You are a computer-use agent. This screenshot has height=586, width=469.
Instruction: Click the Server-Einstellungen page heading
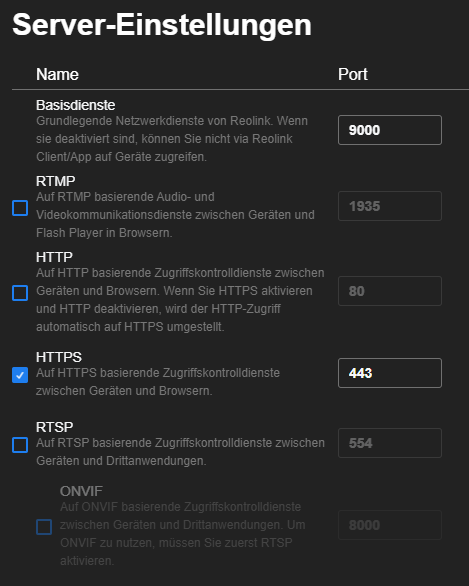[x=162, y=25]
